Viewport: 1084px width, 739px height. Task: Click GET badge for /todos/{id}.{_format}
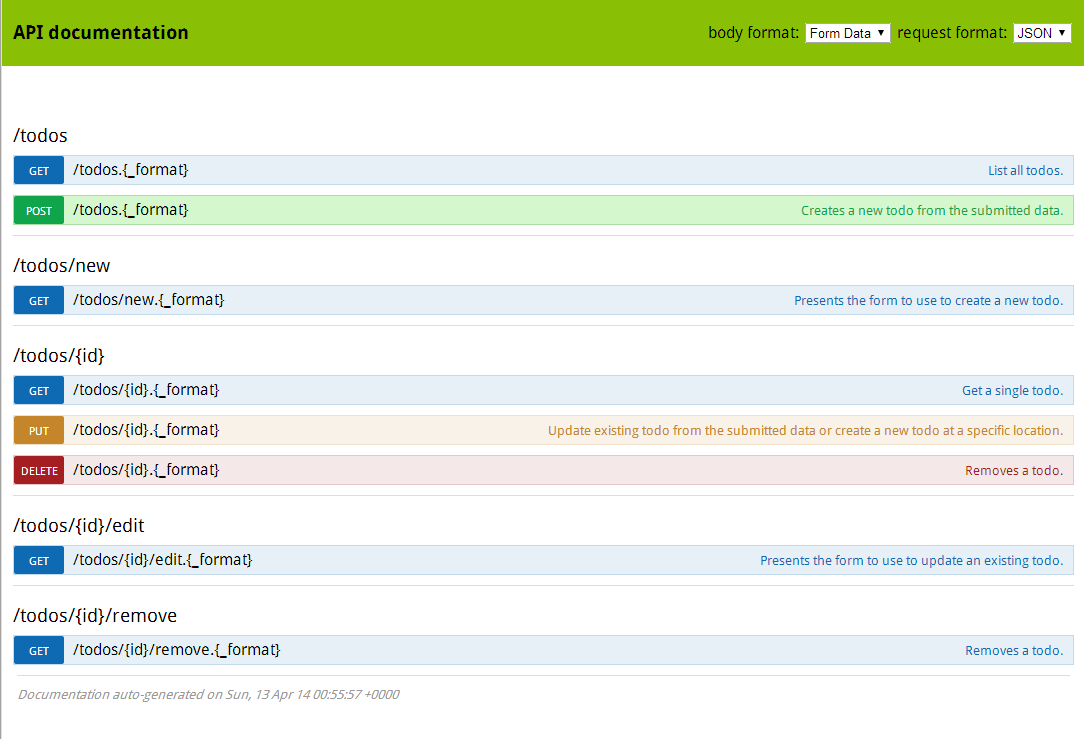(39, 391)
